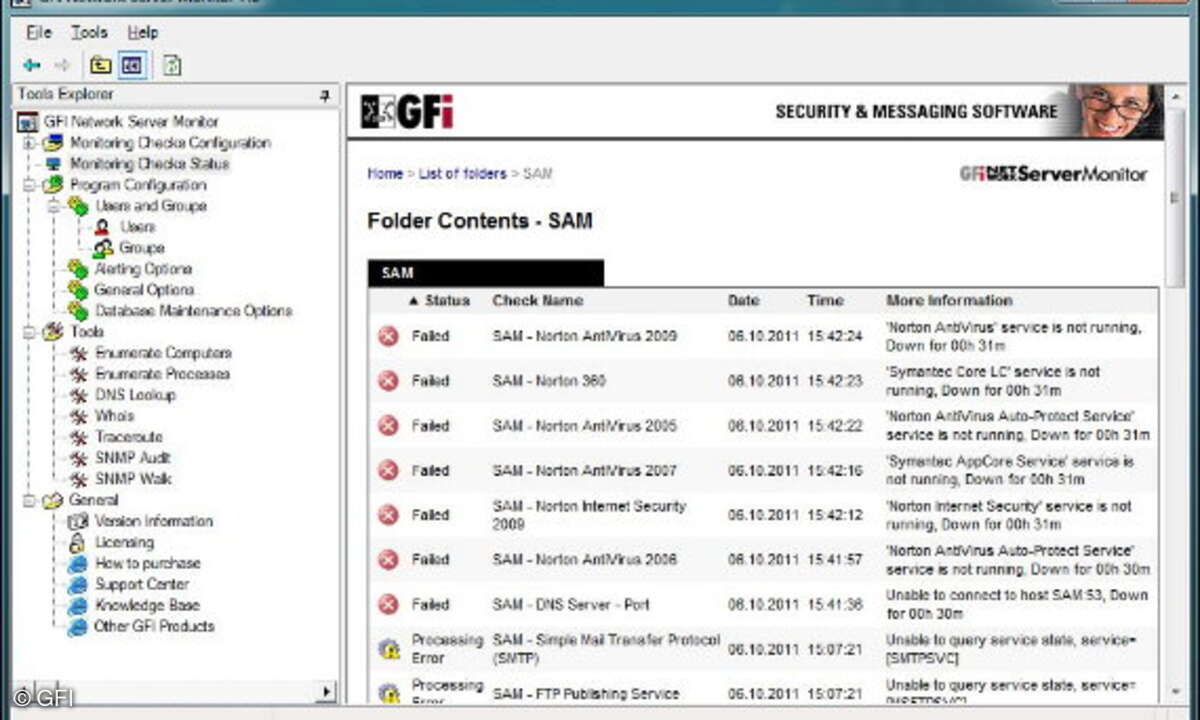Click the Other GFI Products icon
The width and height of the screenshot is (1200, 720).
pyautogui.click(x=77, y=627)
